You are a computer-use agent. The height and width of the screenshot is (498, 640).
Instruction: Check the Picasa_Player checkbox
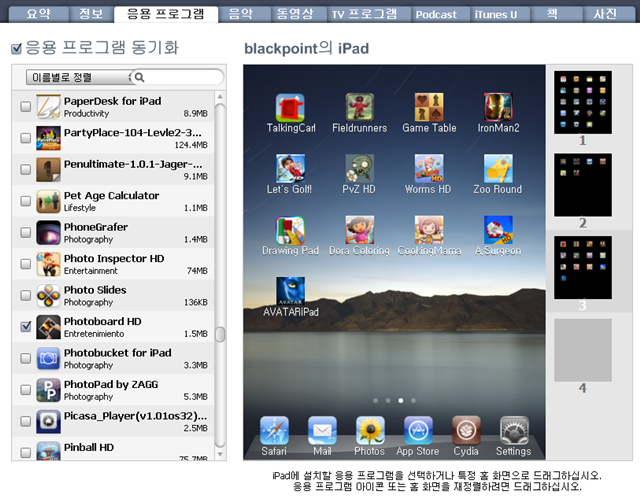click(25, 421)
